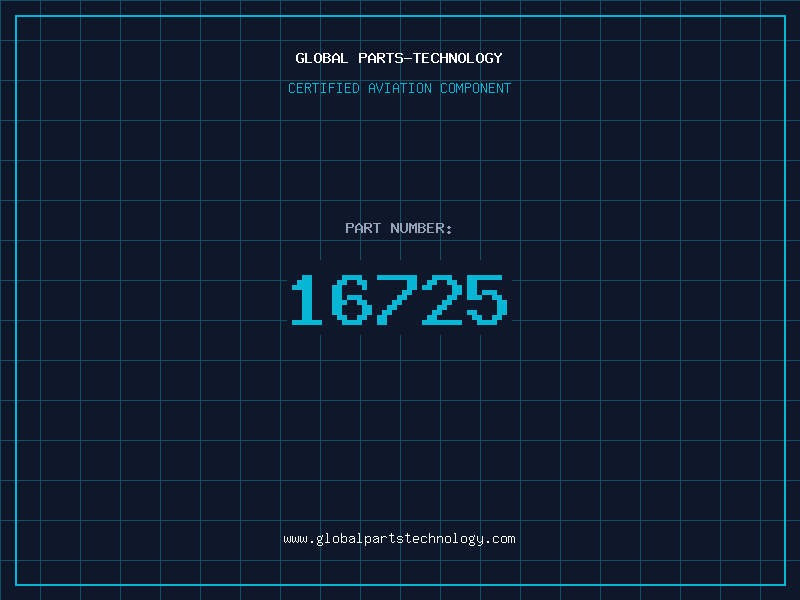
Task: Select the CERTIFIED AVIATION COMPONENT subtitle
Action: pos(399,88)
